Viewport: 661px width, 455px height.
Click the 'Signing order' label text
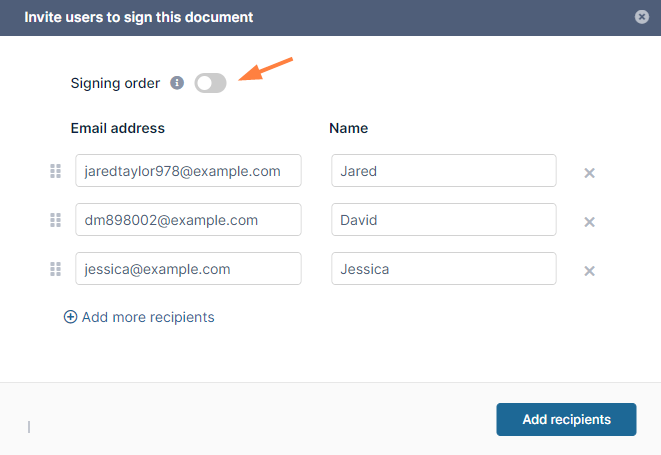115,83
